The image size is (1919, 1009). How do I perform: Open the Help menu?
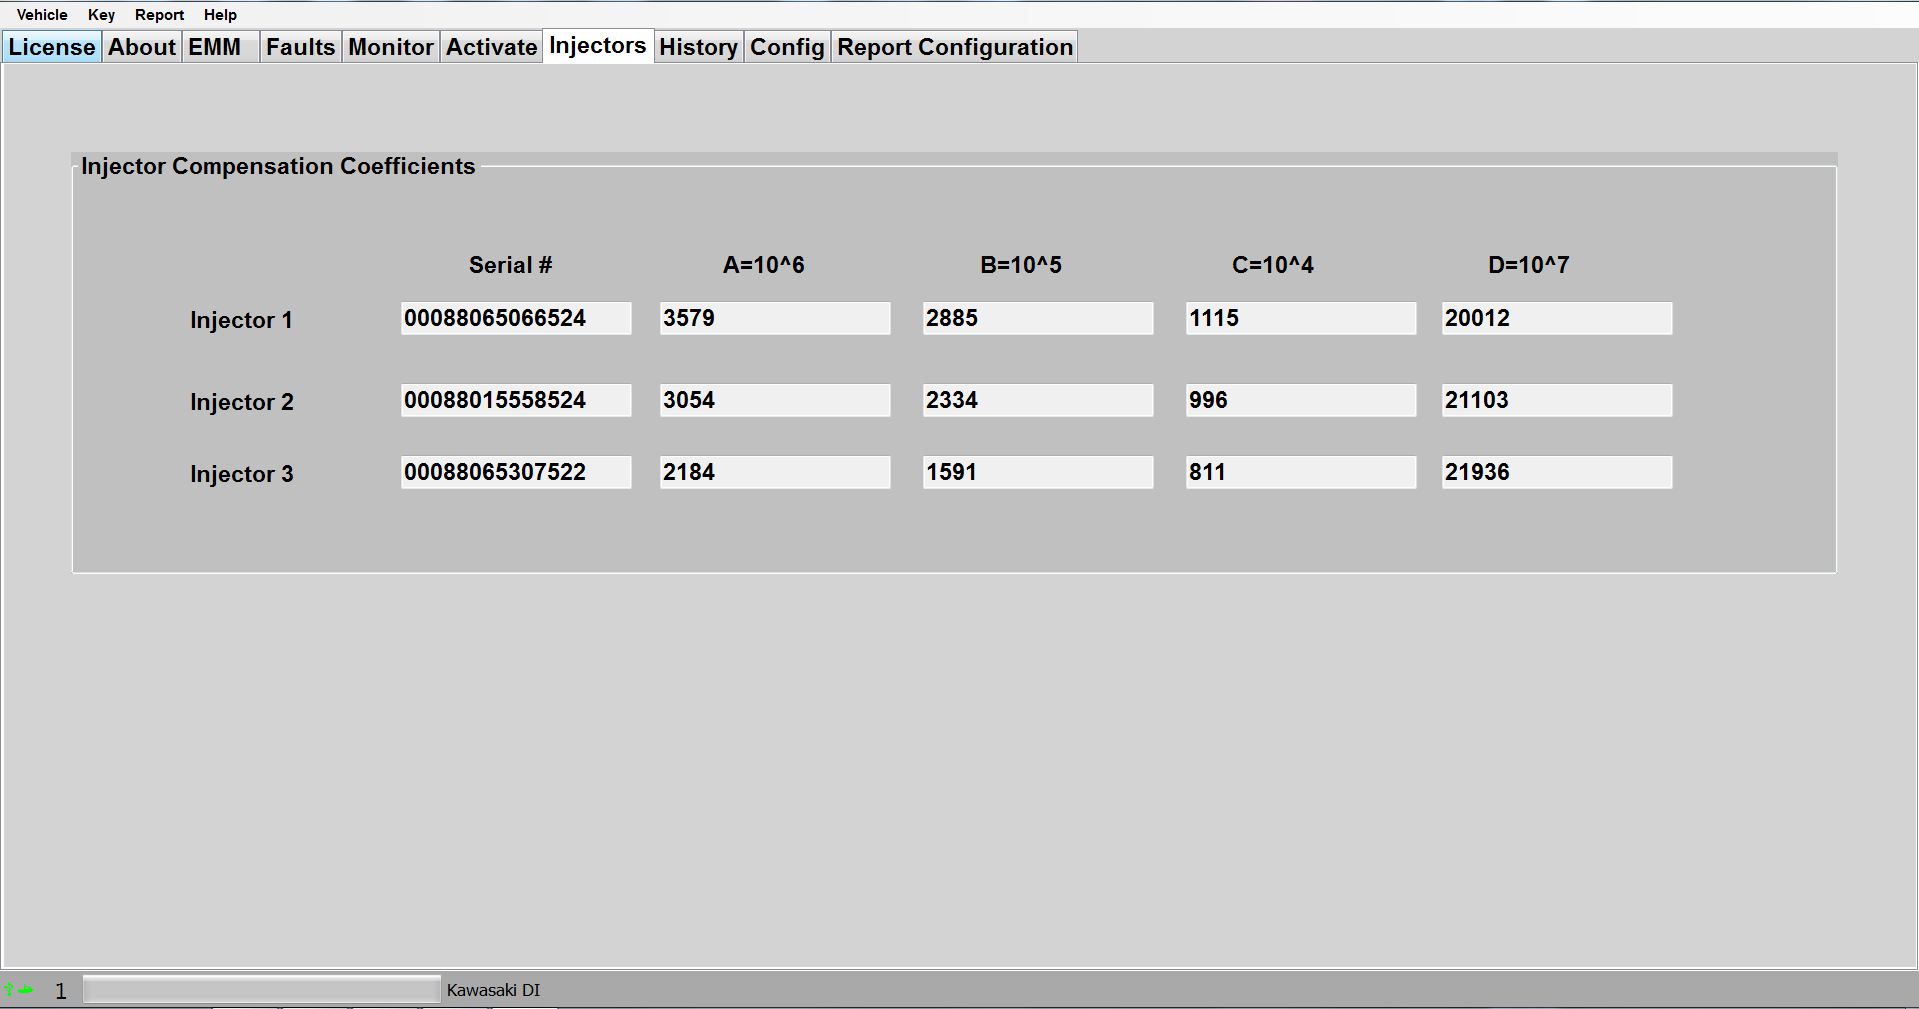(220, 15)
